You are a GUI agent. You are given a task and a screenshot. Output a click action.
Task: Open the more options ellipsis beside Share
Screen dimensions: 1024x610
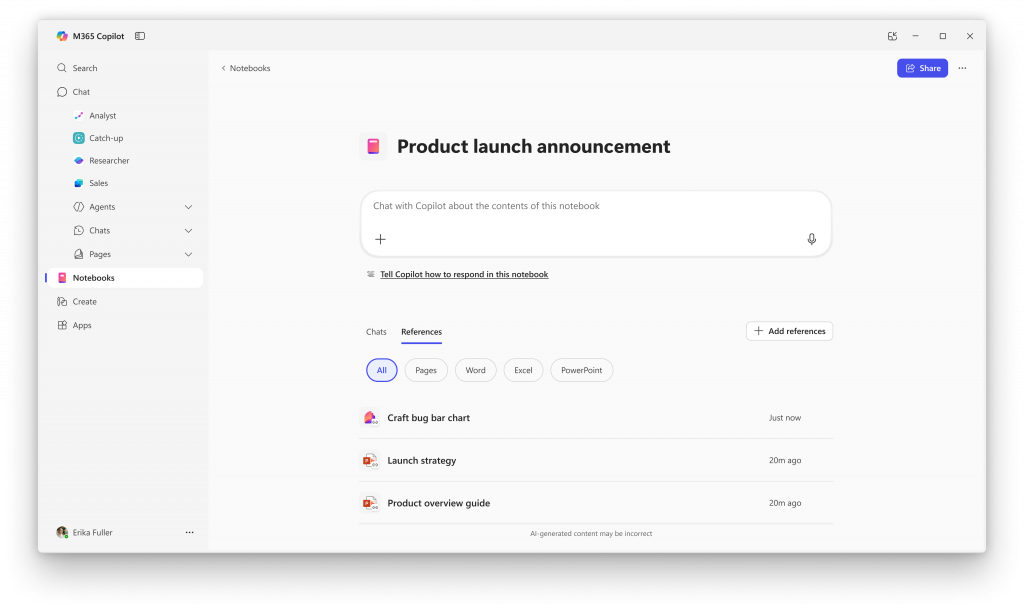[x=962, y=68]
